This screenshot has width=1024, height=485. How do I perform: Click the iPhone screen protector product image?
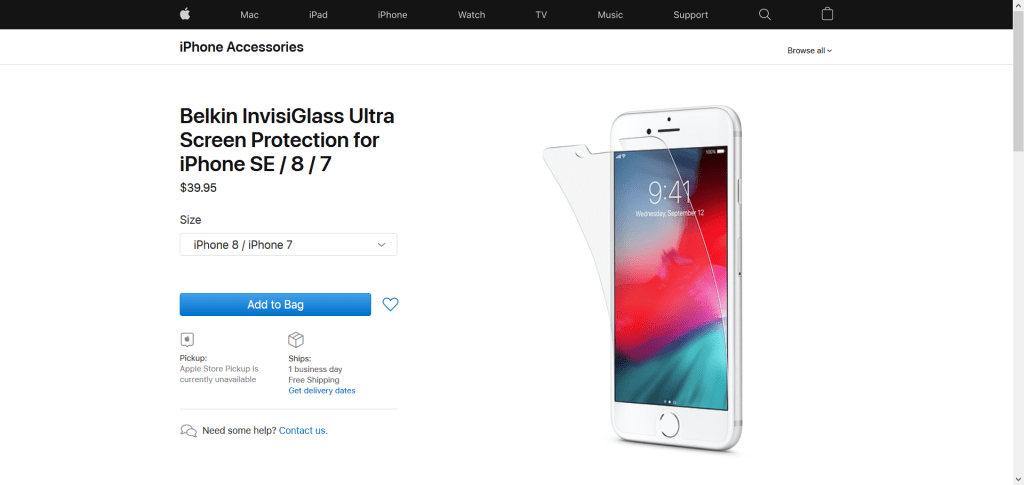pyautogui.click(x=643, y=279)
